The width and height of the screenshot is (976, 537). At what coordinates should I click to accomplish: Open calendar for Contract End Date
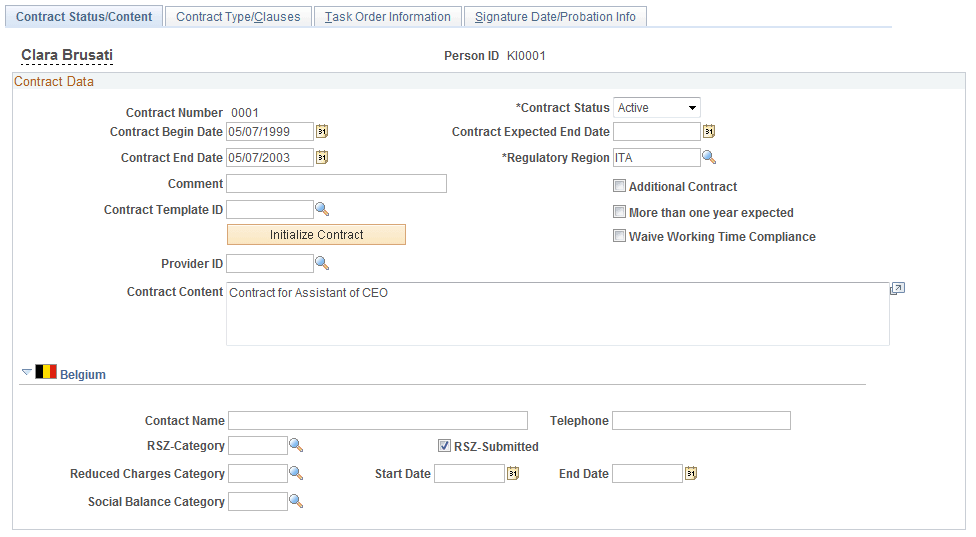(x=322, y=157)
